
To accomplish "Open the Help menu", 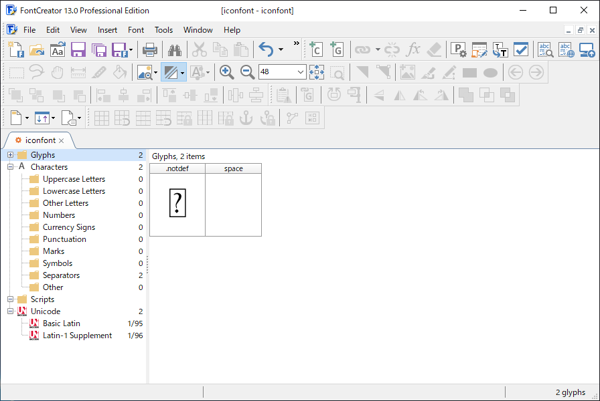I will click(232, 30).
